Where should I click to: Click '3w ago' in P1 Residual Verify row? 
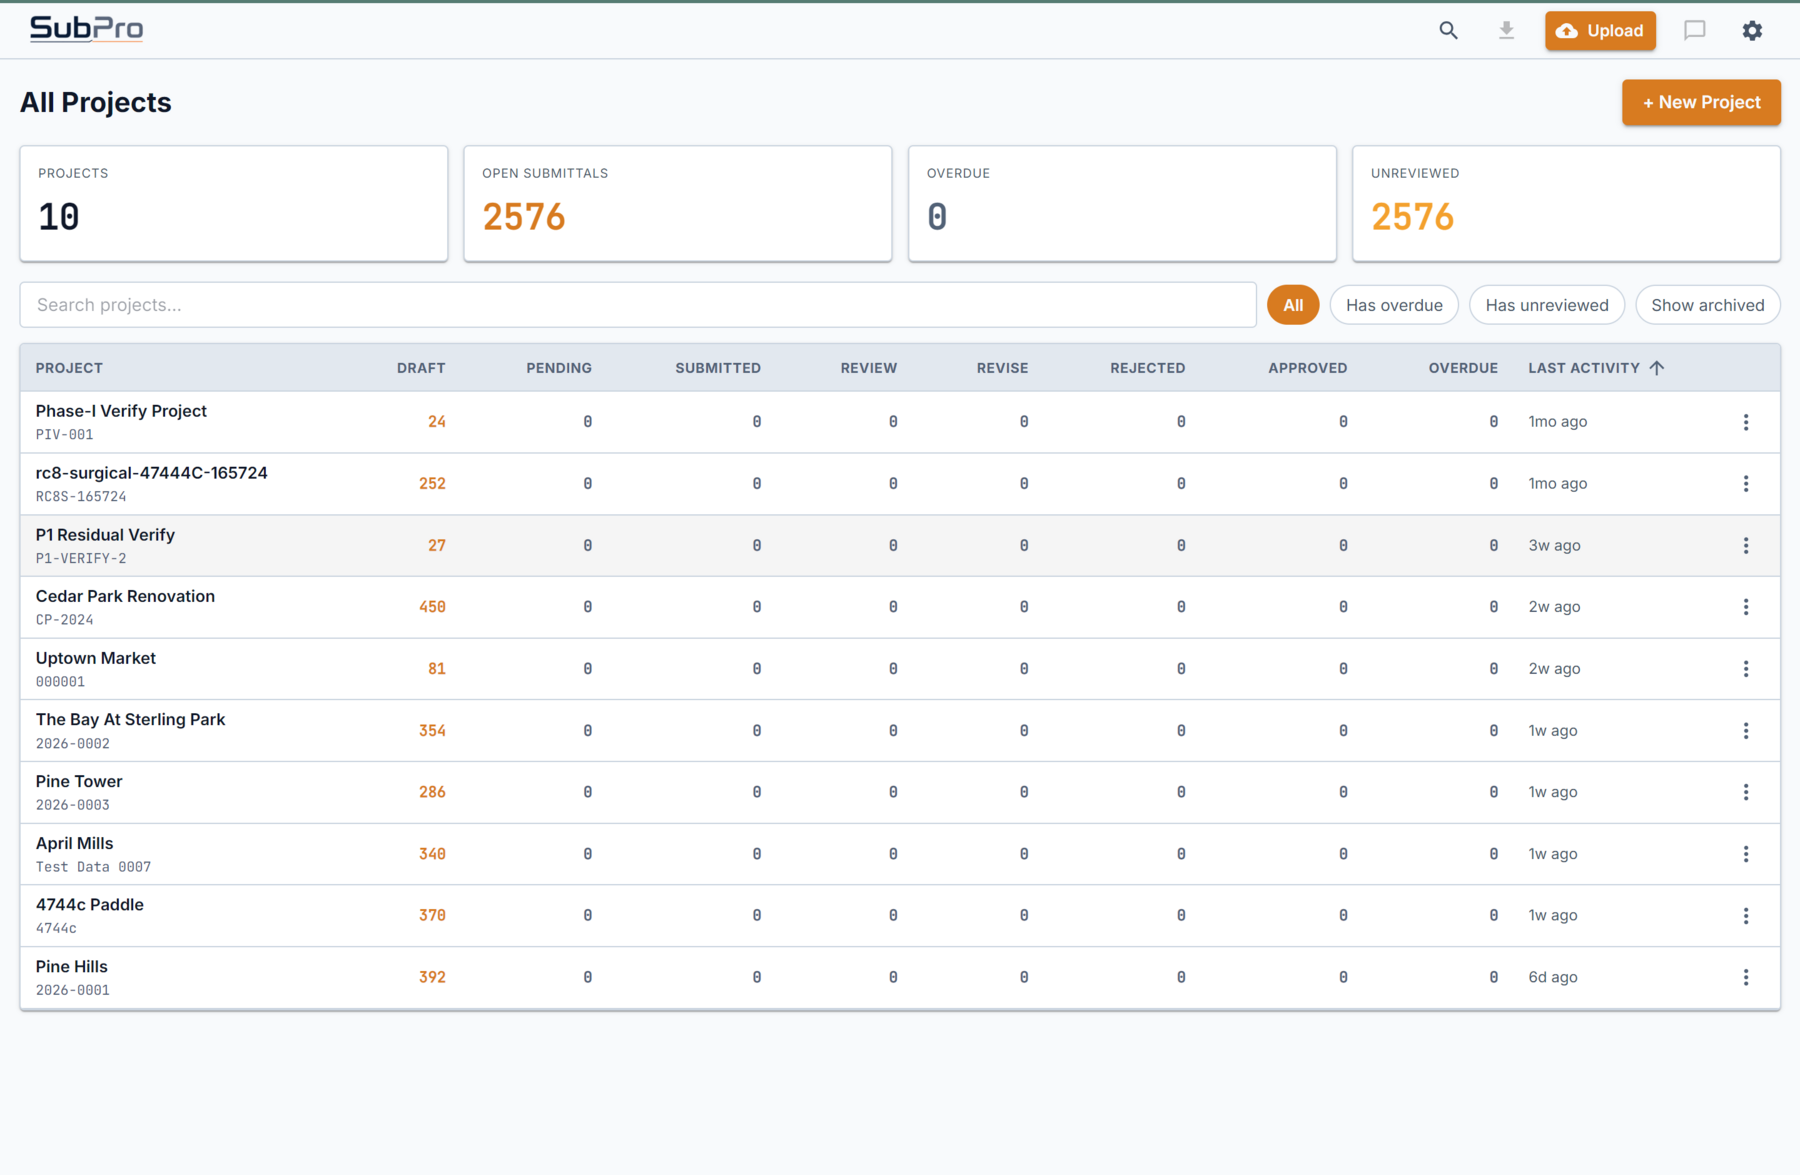(x=1554, y=546)
